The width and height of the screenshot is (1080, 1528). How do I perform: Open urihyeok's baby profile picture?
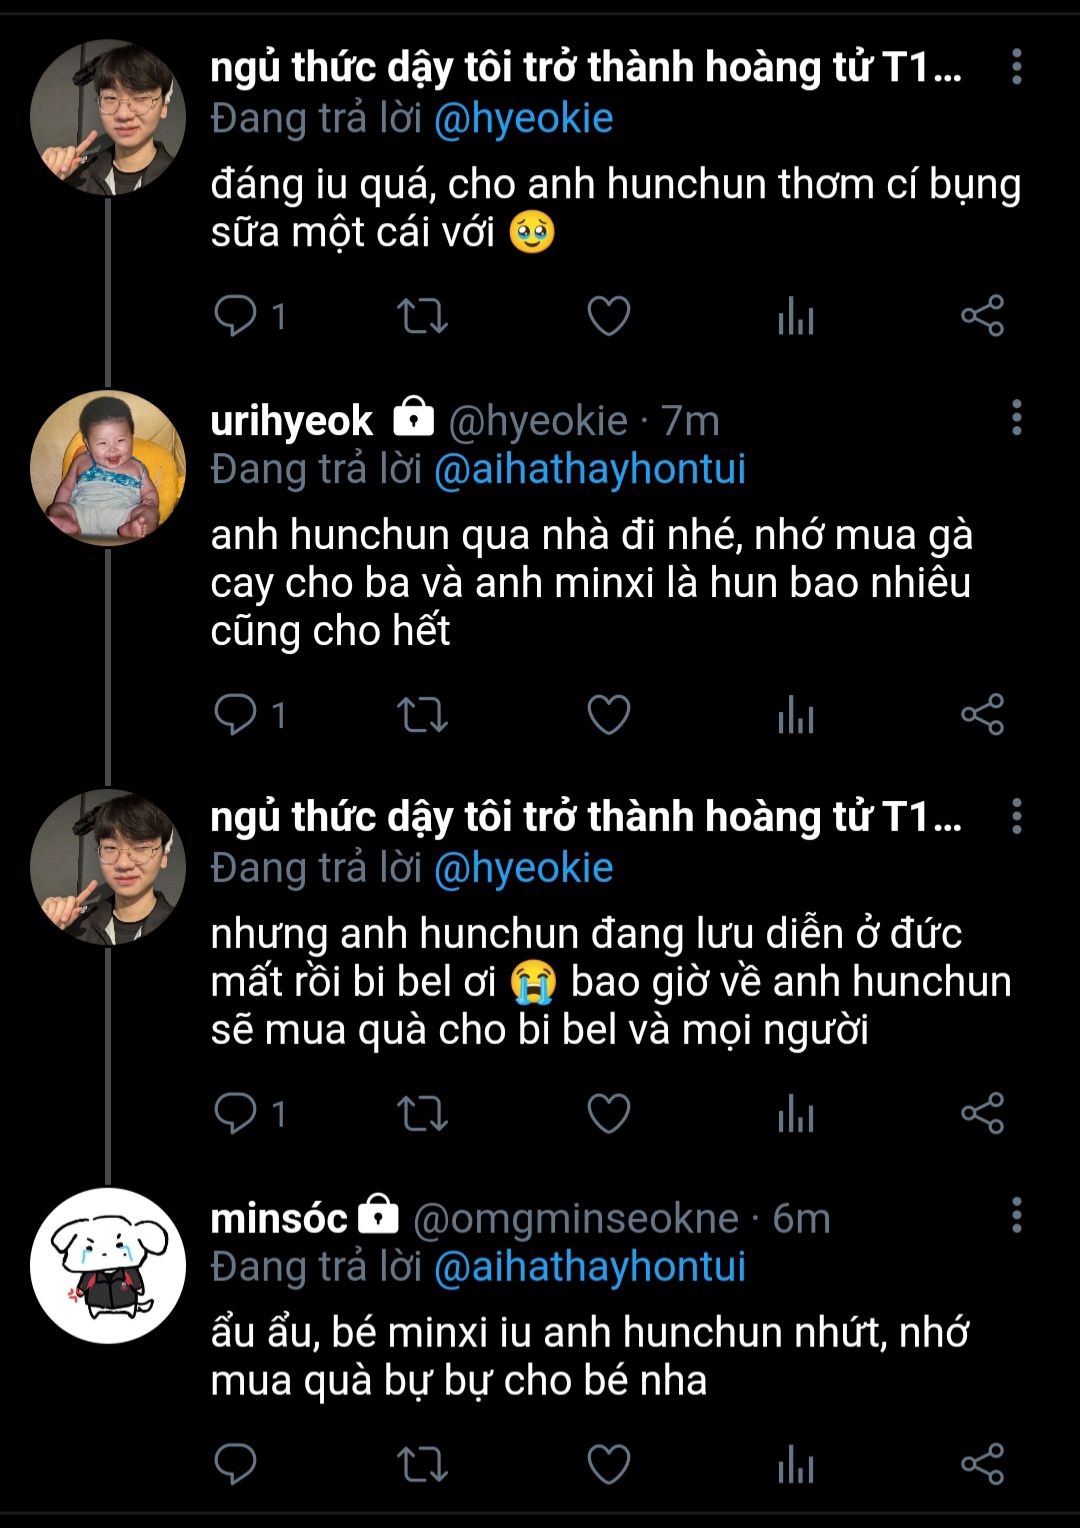tap(108, 467)
